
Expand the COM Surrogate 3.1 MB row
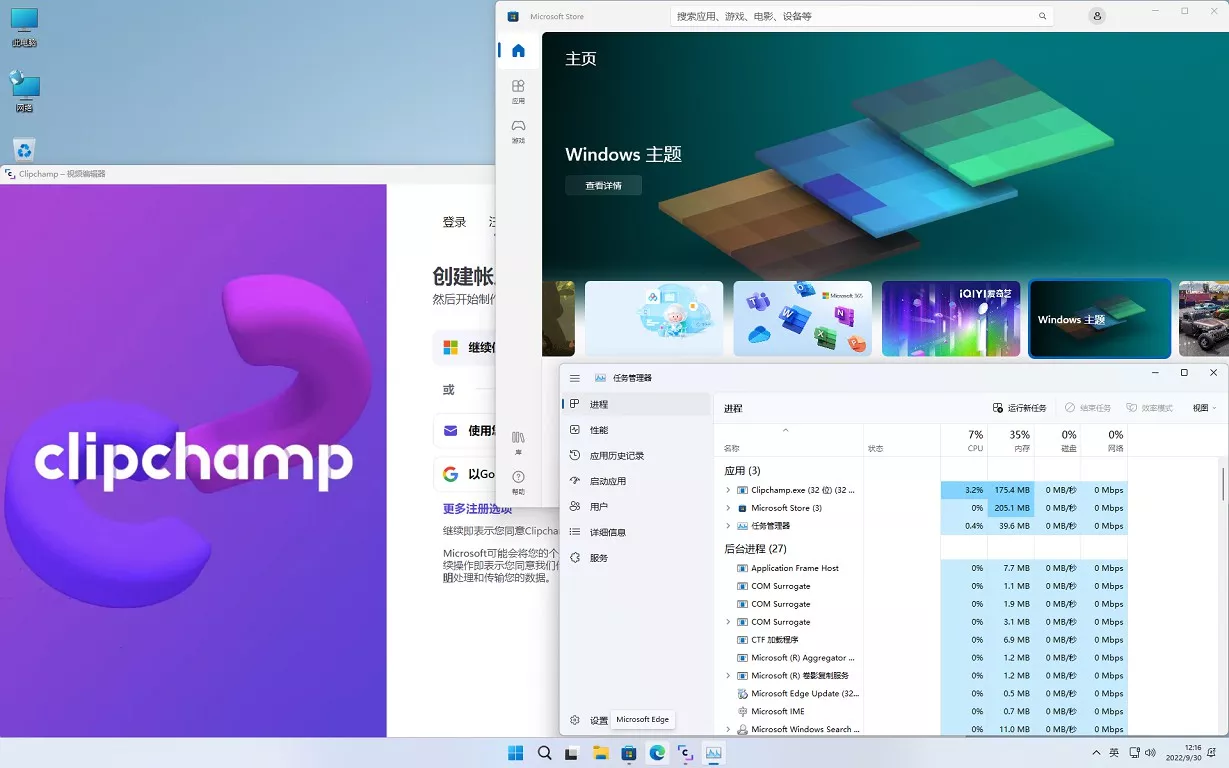click(x=728, y=622)
